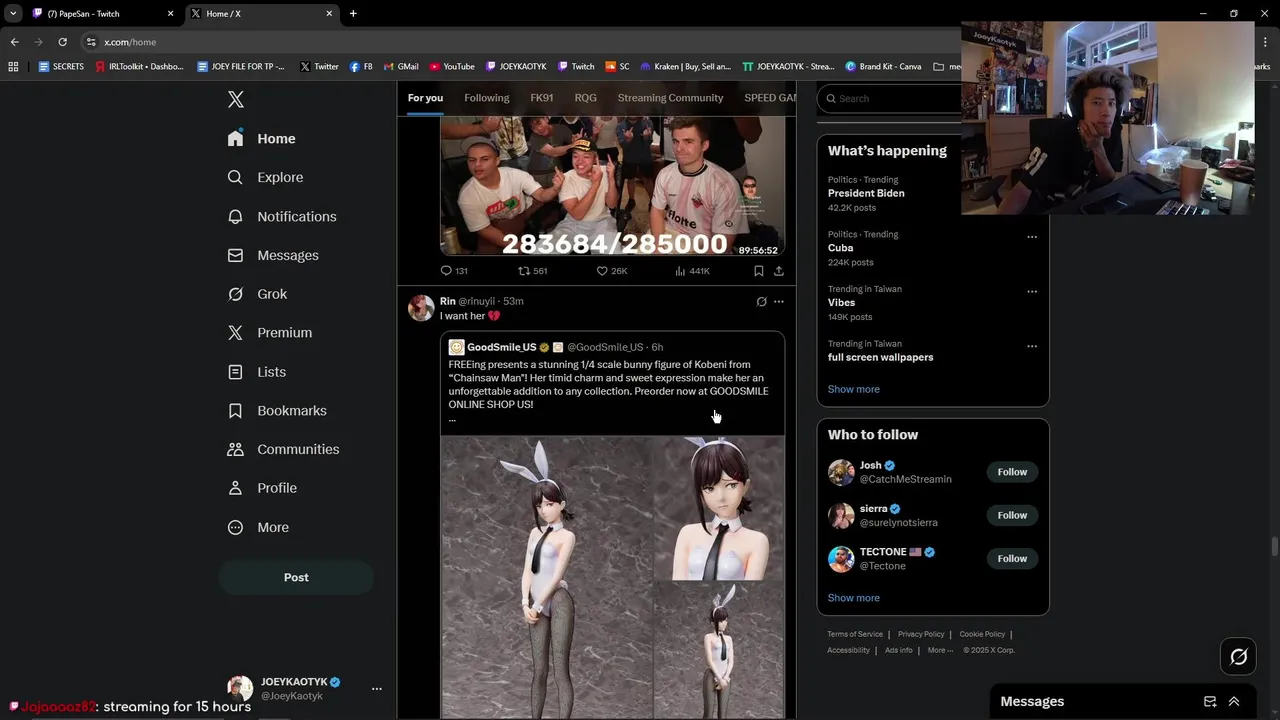Open Grok from sidebar
Viewport: 1280px width, 720px height.
(257, 294)
